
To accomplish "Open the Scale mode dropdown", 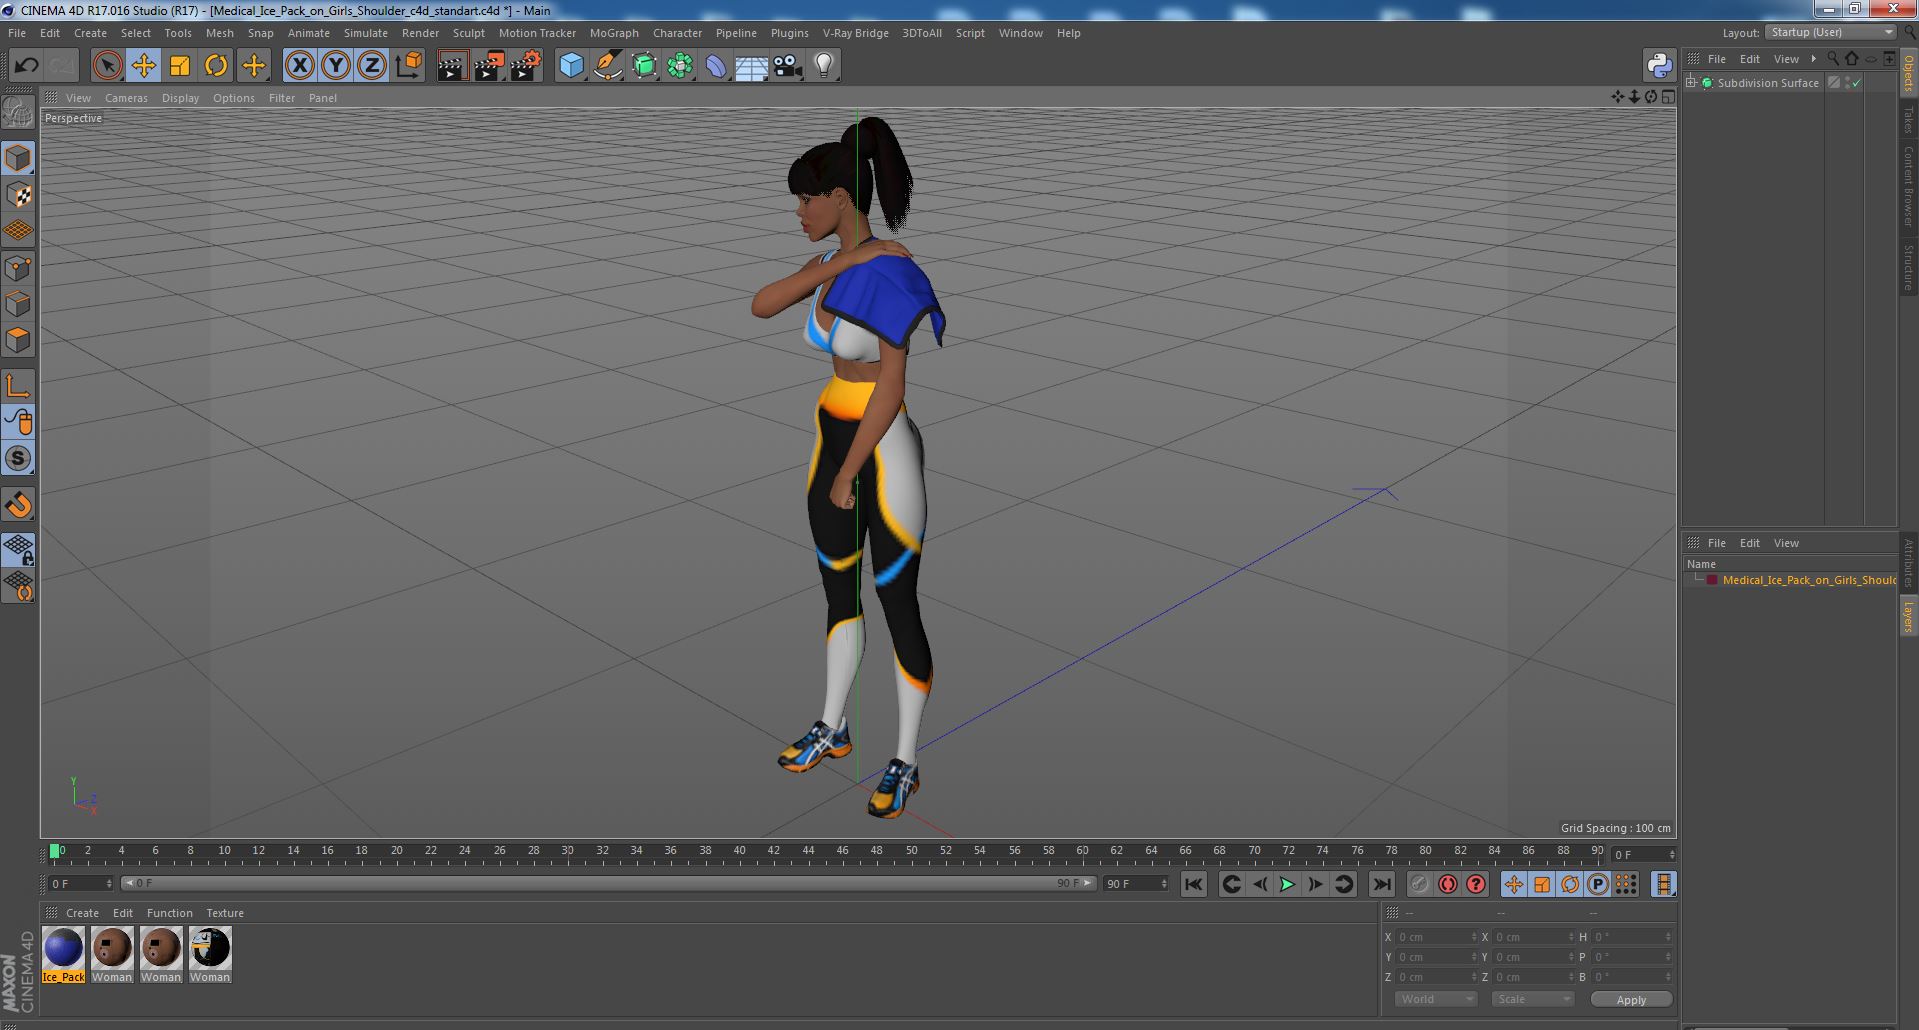I will pyautogui.click(x=1533, y=999).
